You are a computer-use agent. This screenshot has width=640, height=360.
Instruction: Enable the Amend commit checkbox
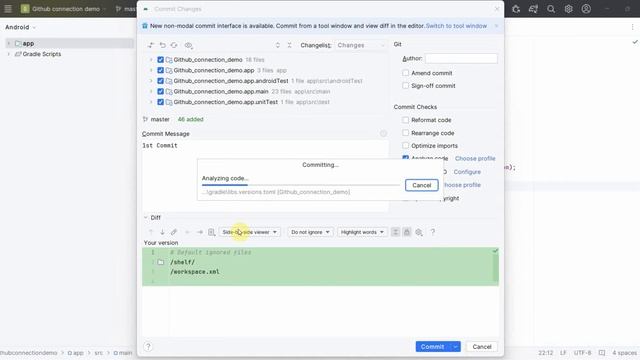coord(405,73)
